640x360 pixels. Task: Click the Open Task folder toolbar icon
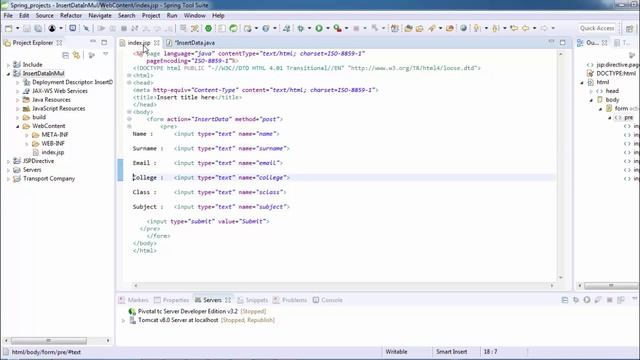(420, 28)
